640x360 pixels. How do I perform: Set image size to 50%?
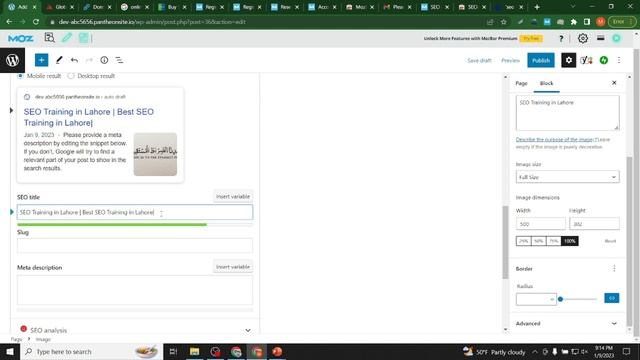click(x=538, y=241)
